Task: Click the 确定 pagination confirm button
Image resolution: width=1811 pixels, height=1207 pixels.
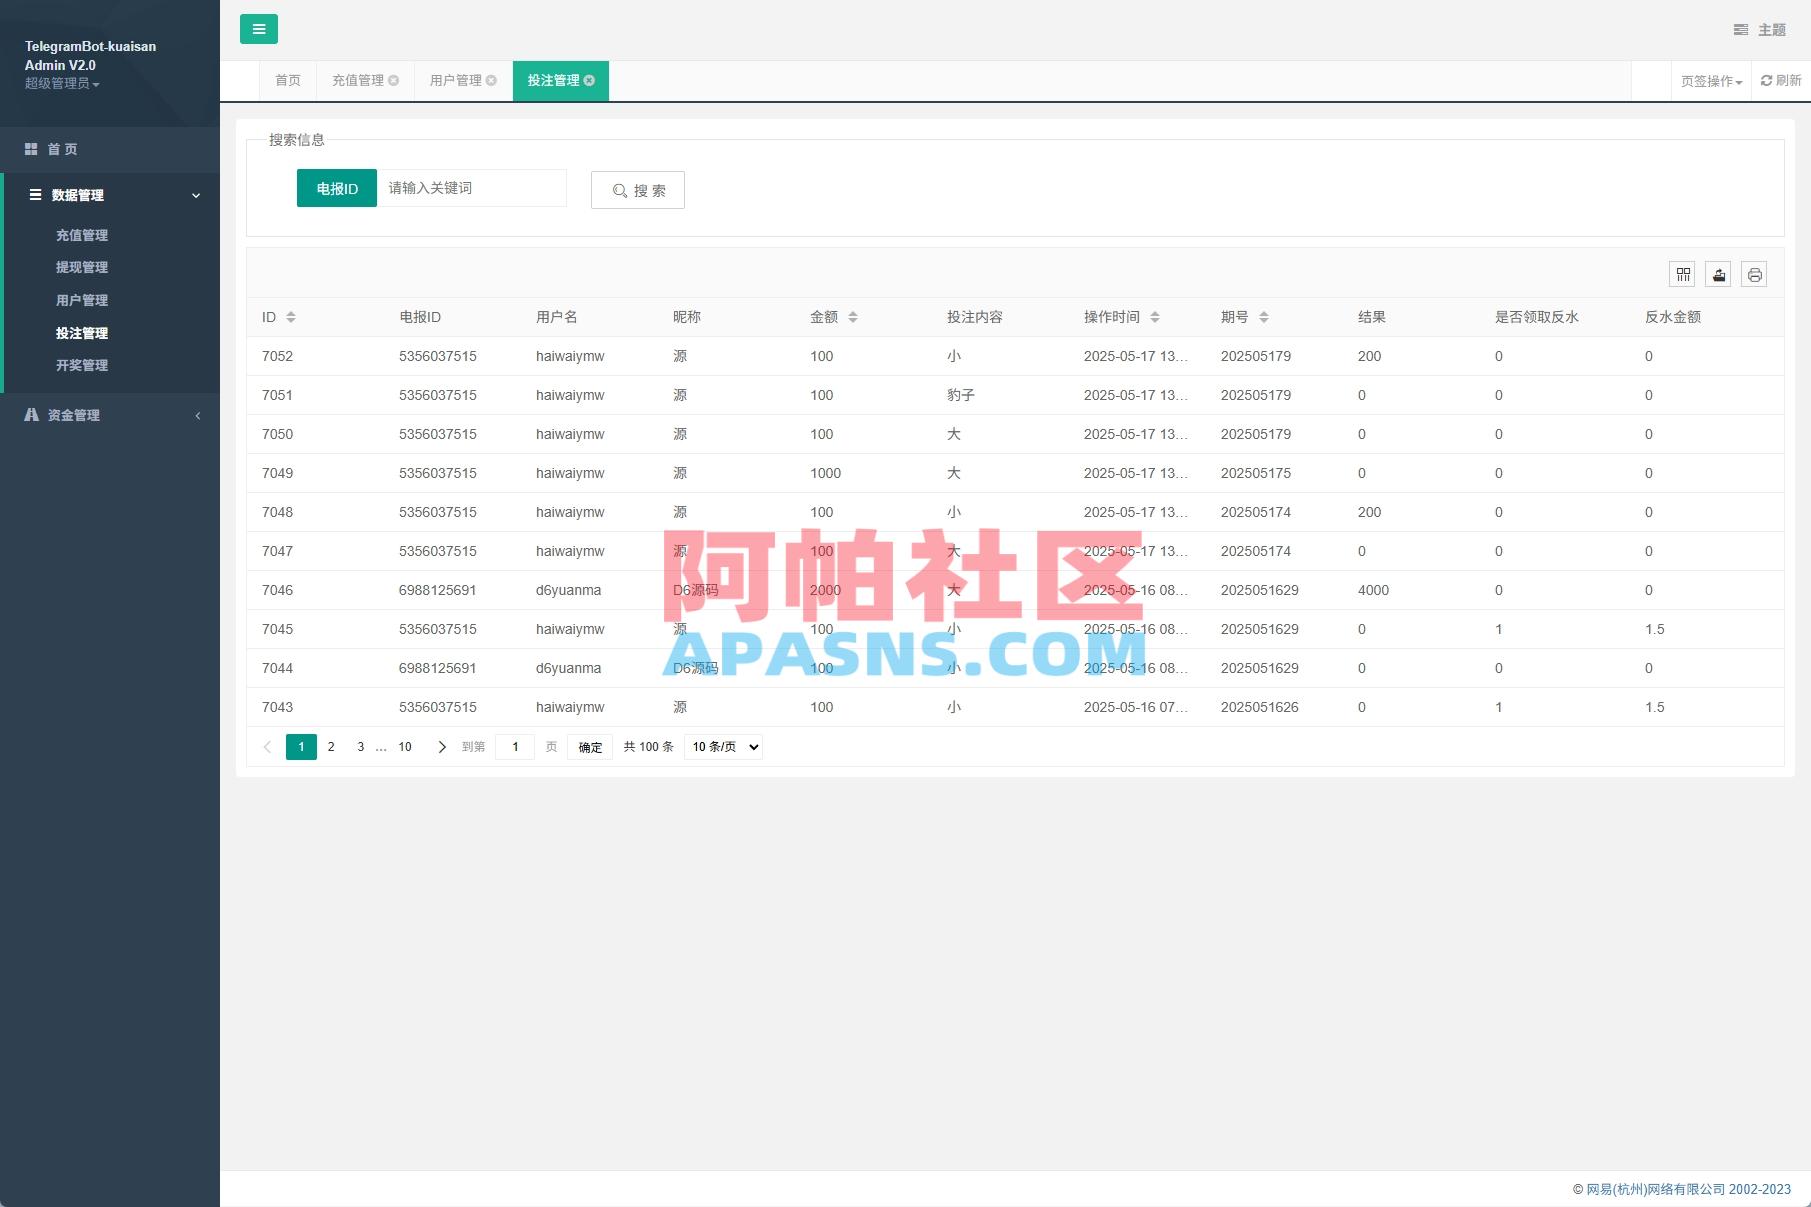Action: [x=589, y=746]
